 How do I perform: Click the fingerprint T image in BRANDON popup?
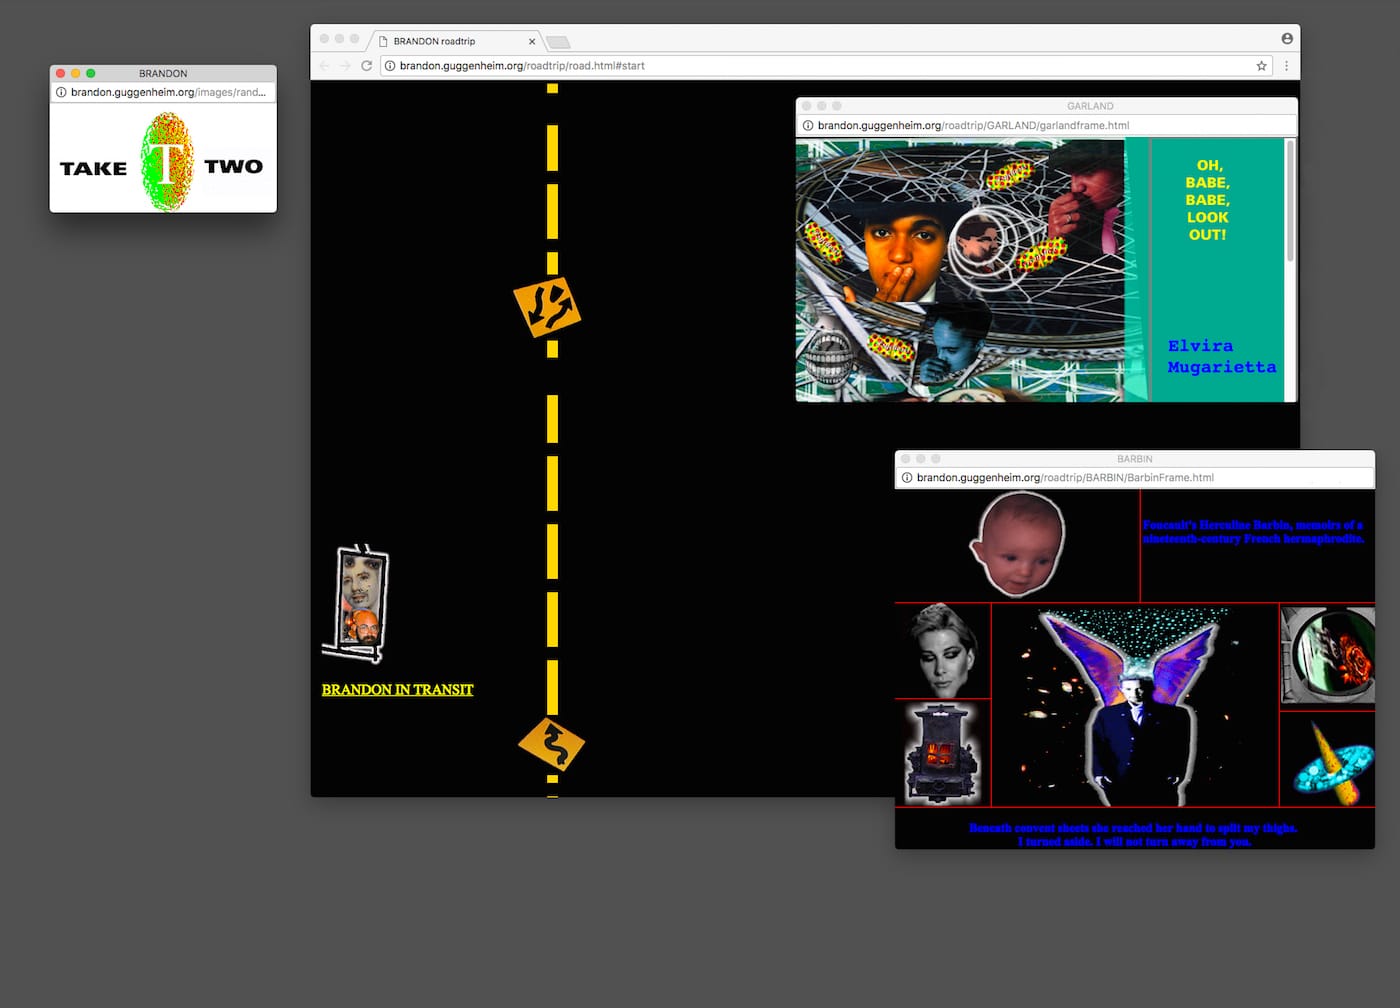166,162
